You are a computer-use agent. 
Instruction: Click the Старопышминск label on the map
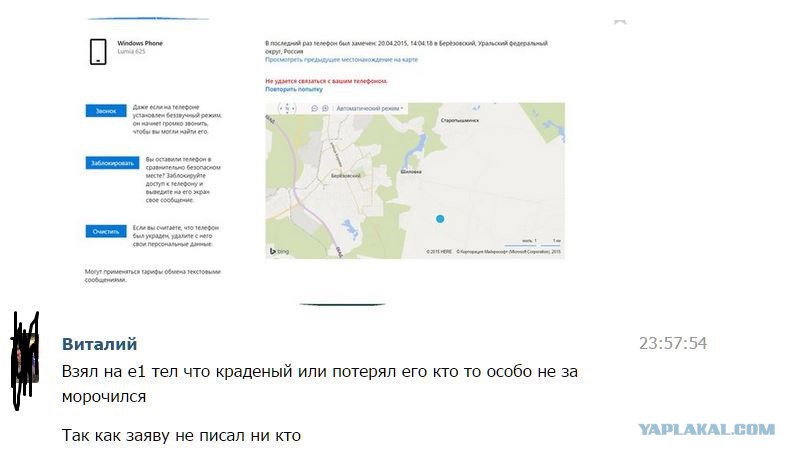[460, 120]
